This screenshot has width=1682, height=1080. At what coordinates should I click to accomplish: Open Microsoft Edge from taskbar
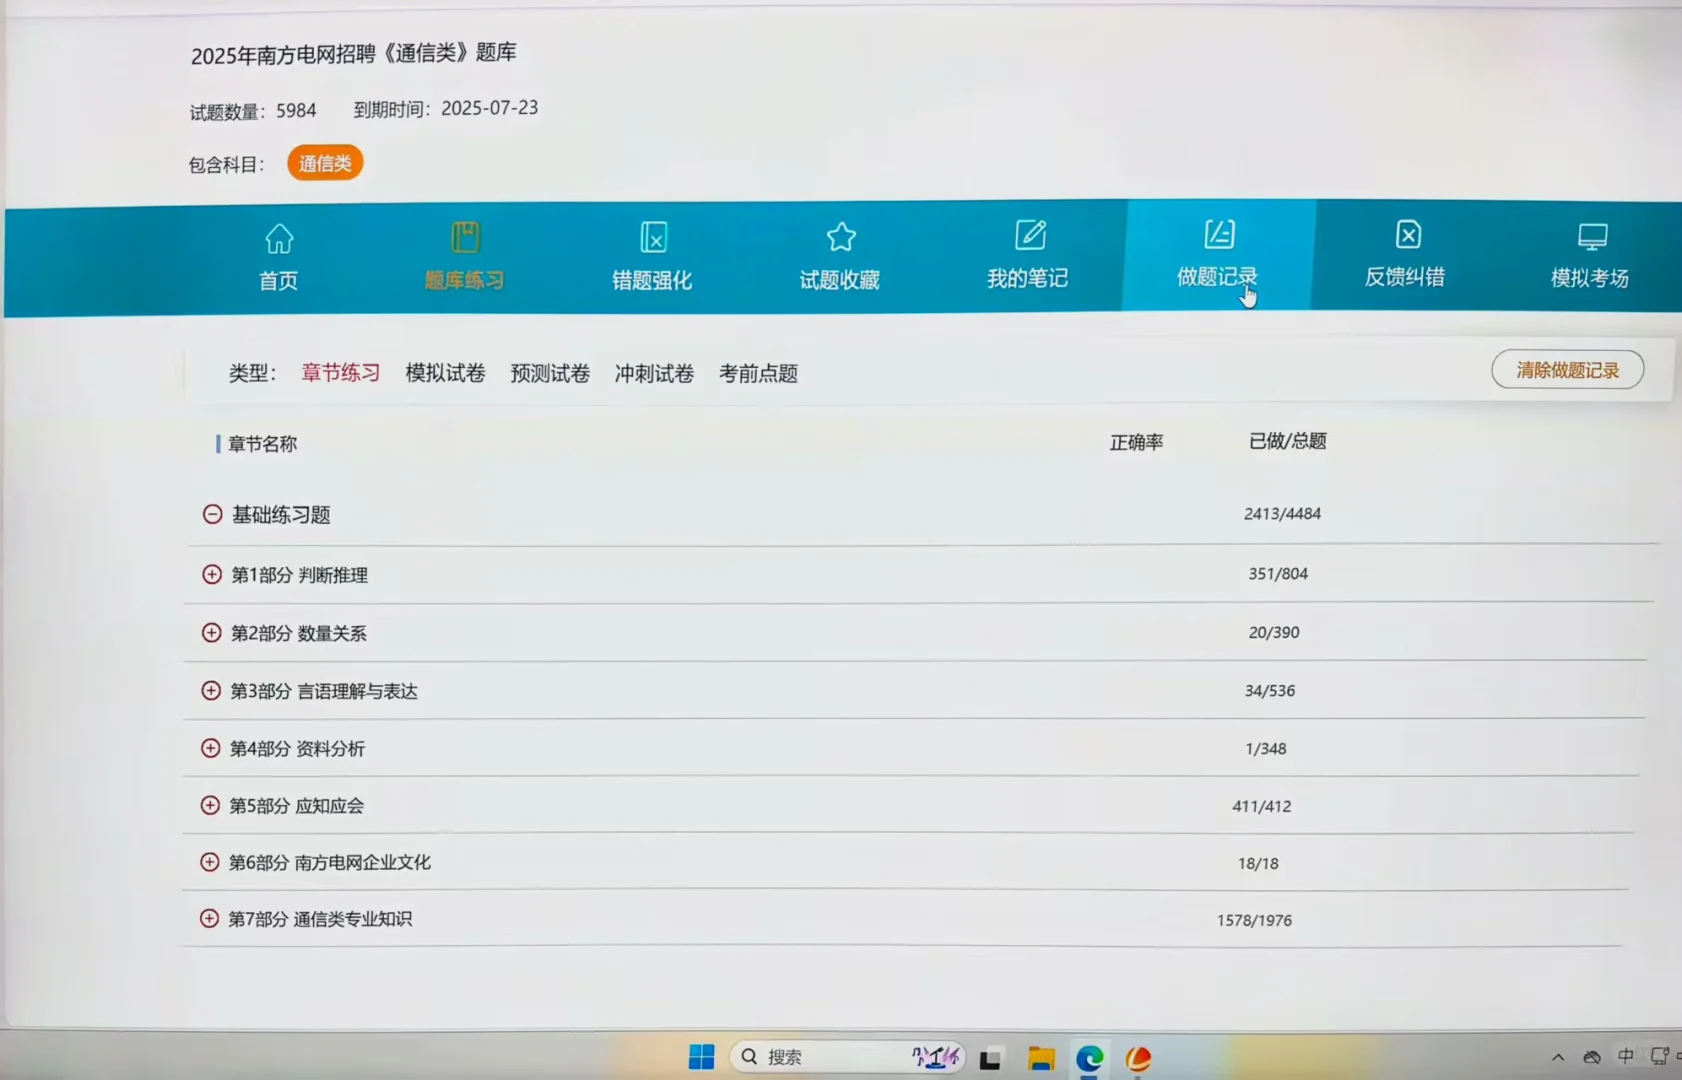(x=1090, y=1058)
